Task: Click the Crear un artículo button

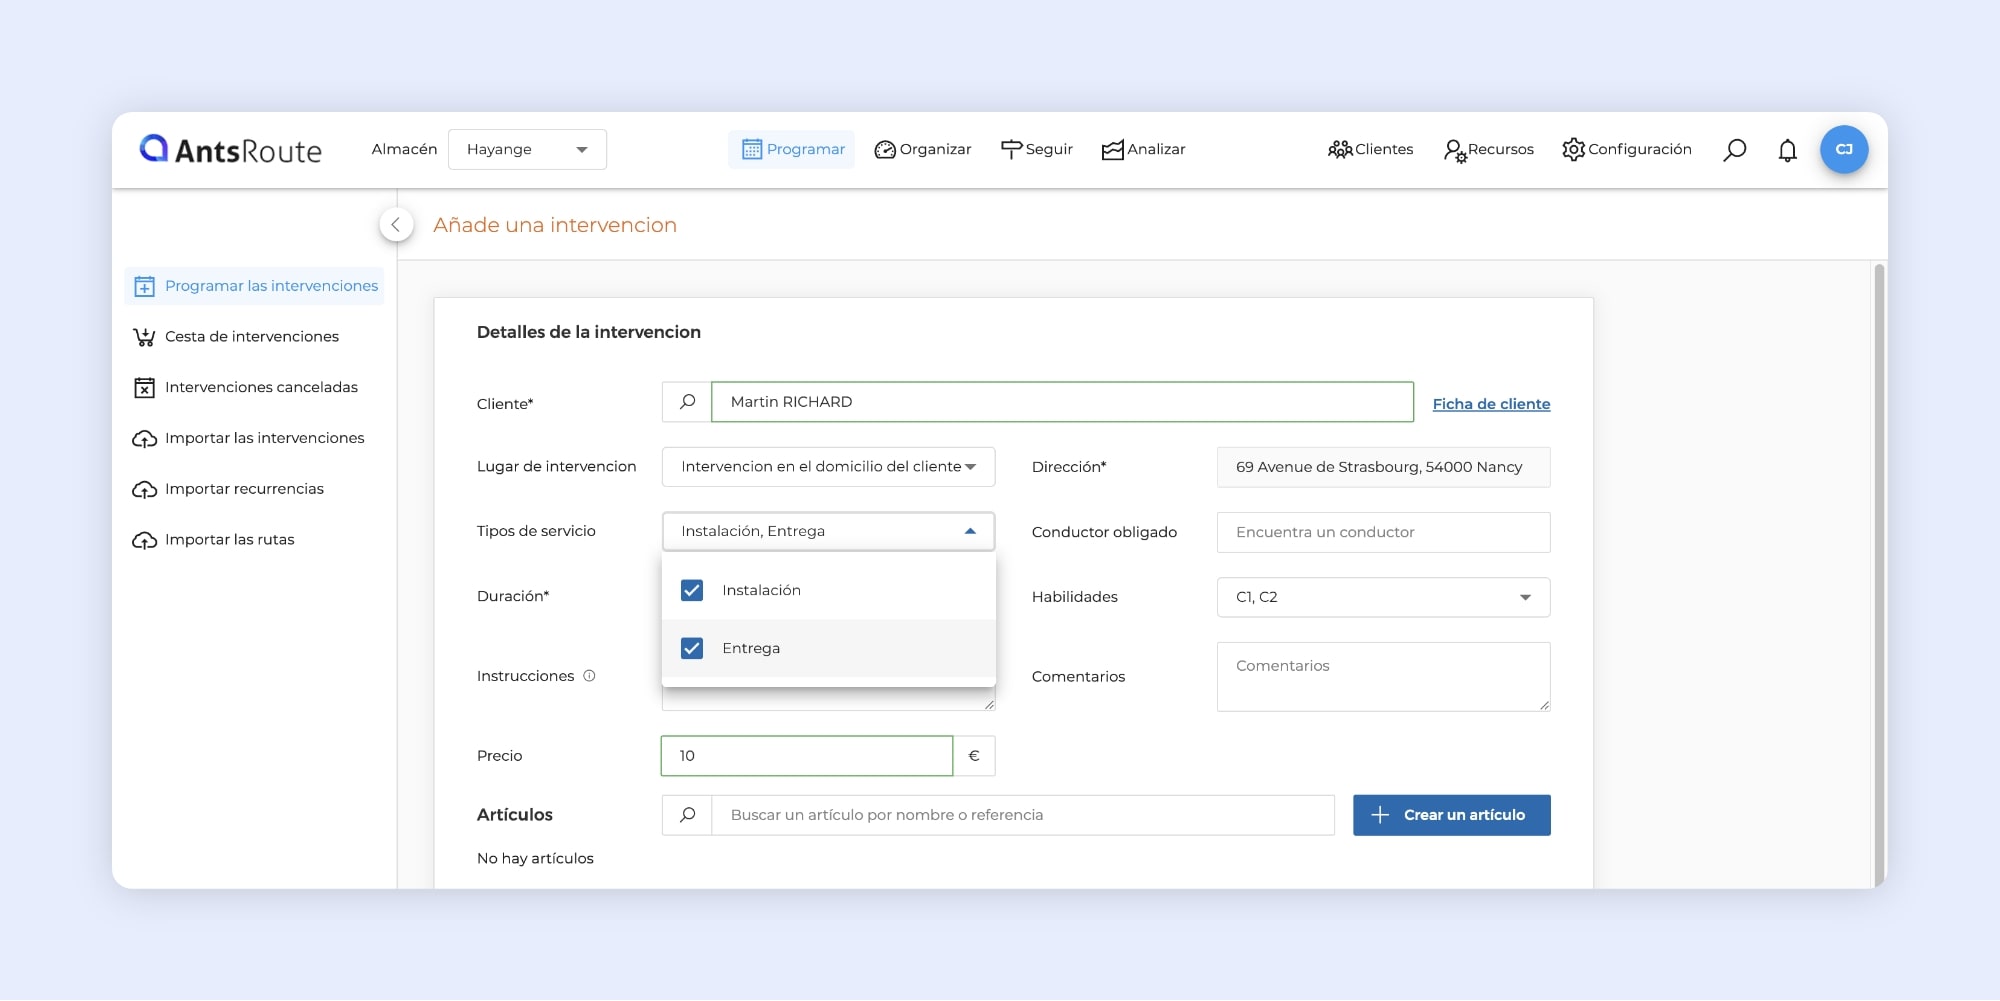Action: pos(1451,815)
